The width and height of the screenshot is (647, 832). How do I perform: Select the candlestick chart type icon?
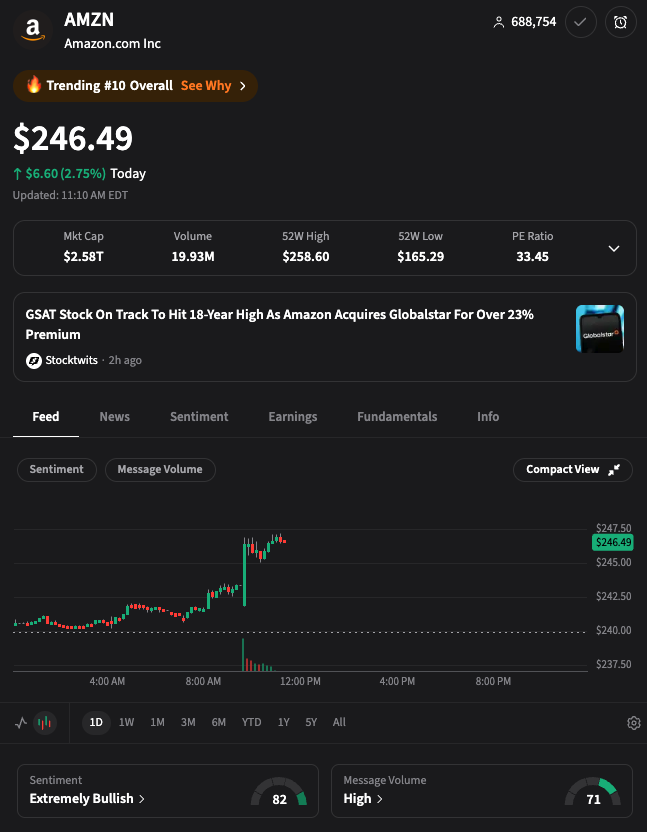click(x=45, y=723)
